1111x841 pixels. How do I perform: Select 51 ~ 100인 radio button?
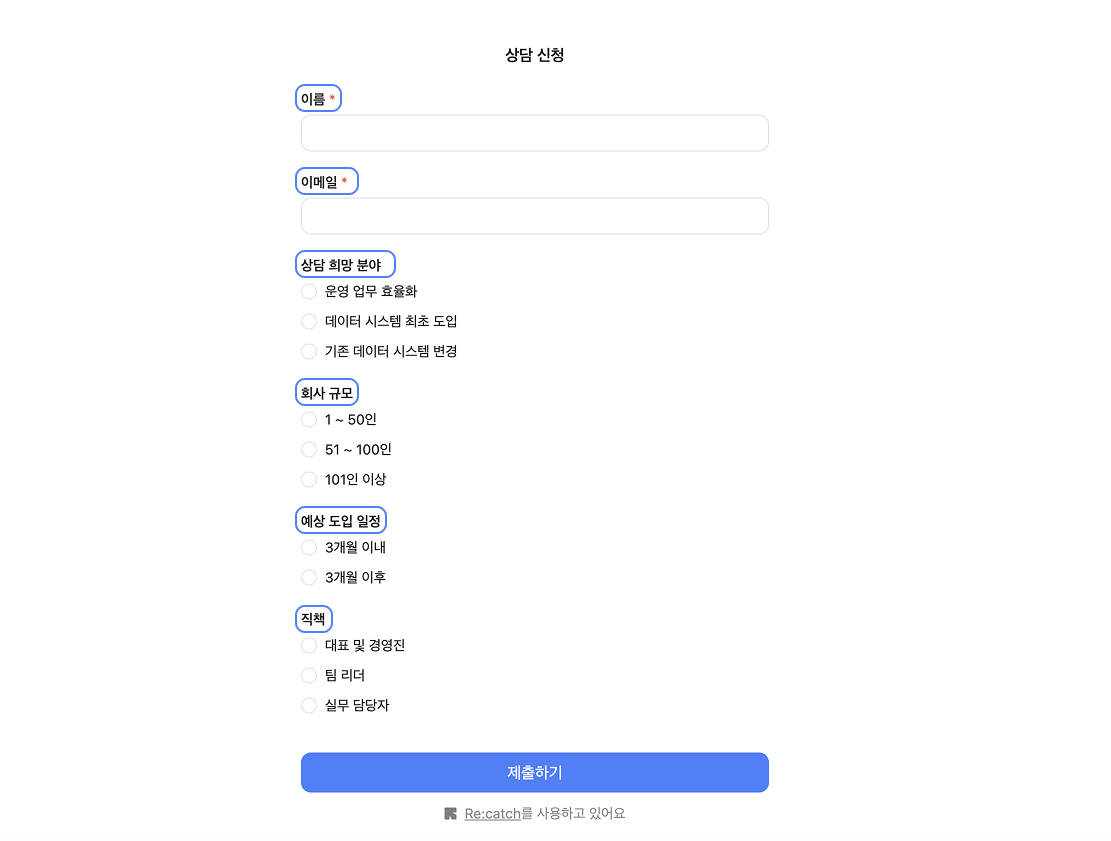click(x=309, y=450)
